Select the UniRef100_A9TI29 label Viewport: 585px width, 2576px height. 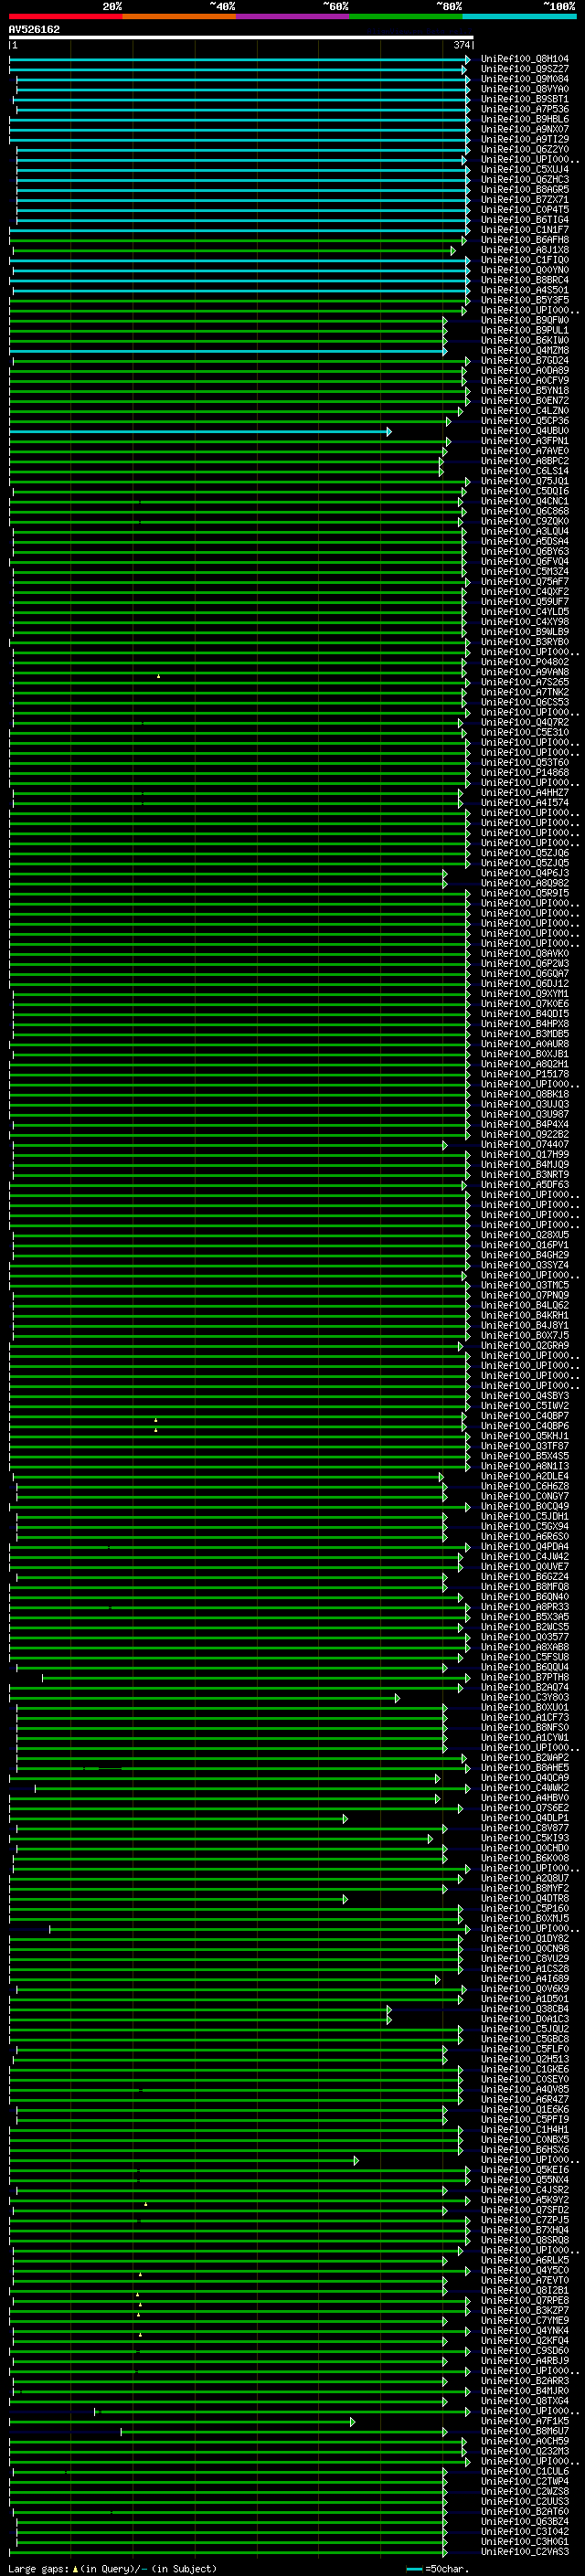(524, 139)
